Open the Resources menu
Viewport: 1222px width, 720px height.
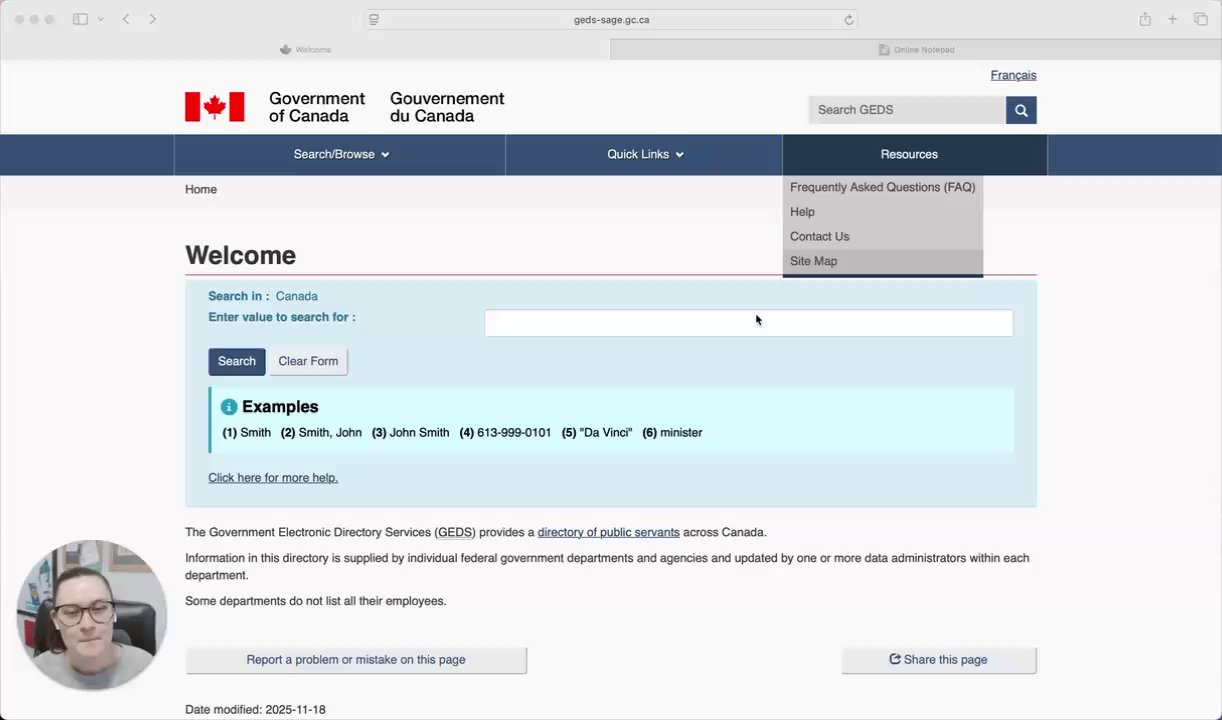(909, 154)
